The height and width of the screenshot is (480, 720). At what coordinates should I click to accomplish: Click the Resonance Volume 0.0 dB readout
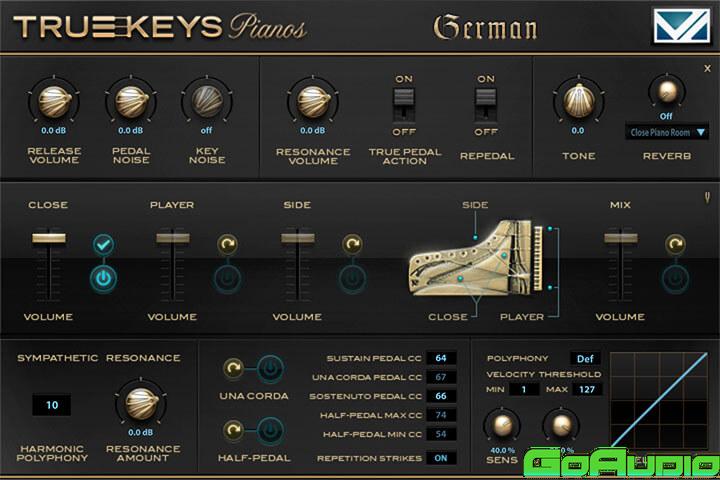coord(313,130)
